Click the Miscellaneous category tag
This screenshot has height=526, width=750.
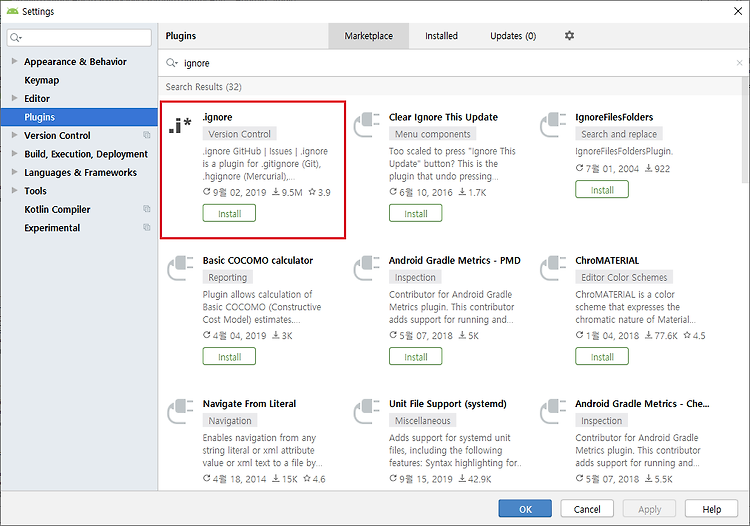tap(422, 421)
